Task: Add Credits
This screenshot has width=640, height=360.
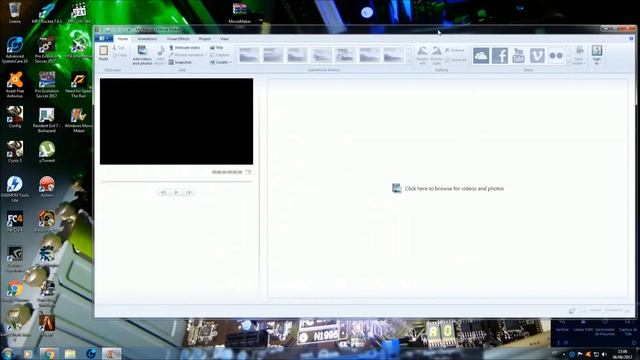Action: (219, 62)
